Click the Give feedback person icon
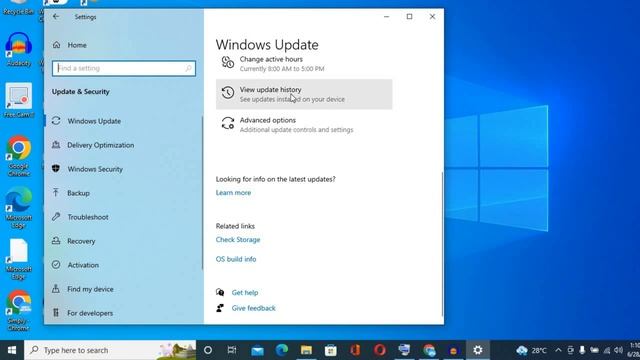Image resolution: width=640 pixels, height=360 pixels. click(220, 308)
